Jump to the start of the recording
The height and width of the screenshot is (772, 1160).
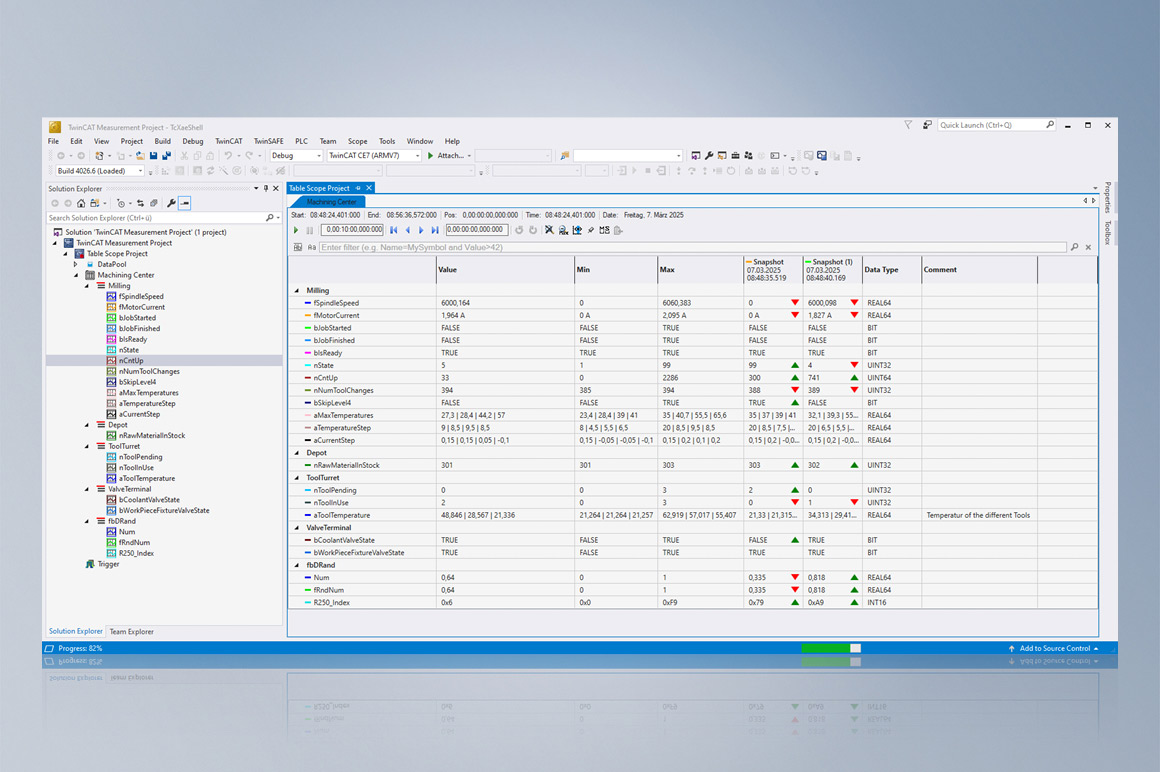tap(394, 230)
